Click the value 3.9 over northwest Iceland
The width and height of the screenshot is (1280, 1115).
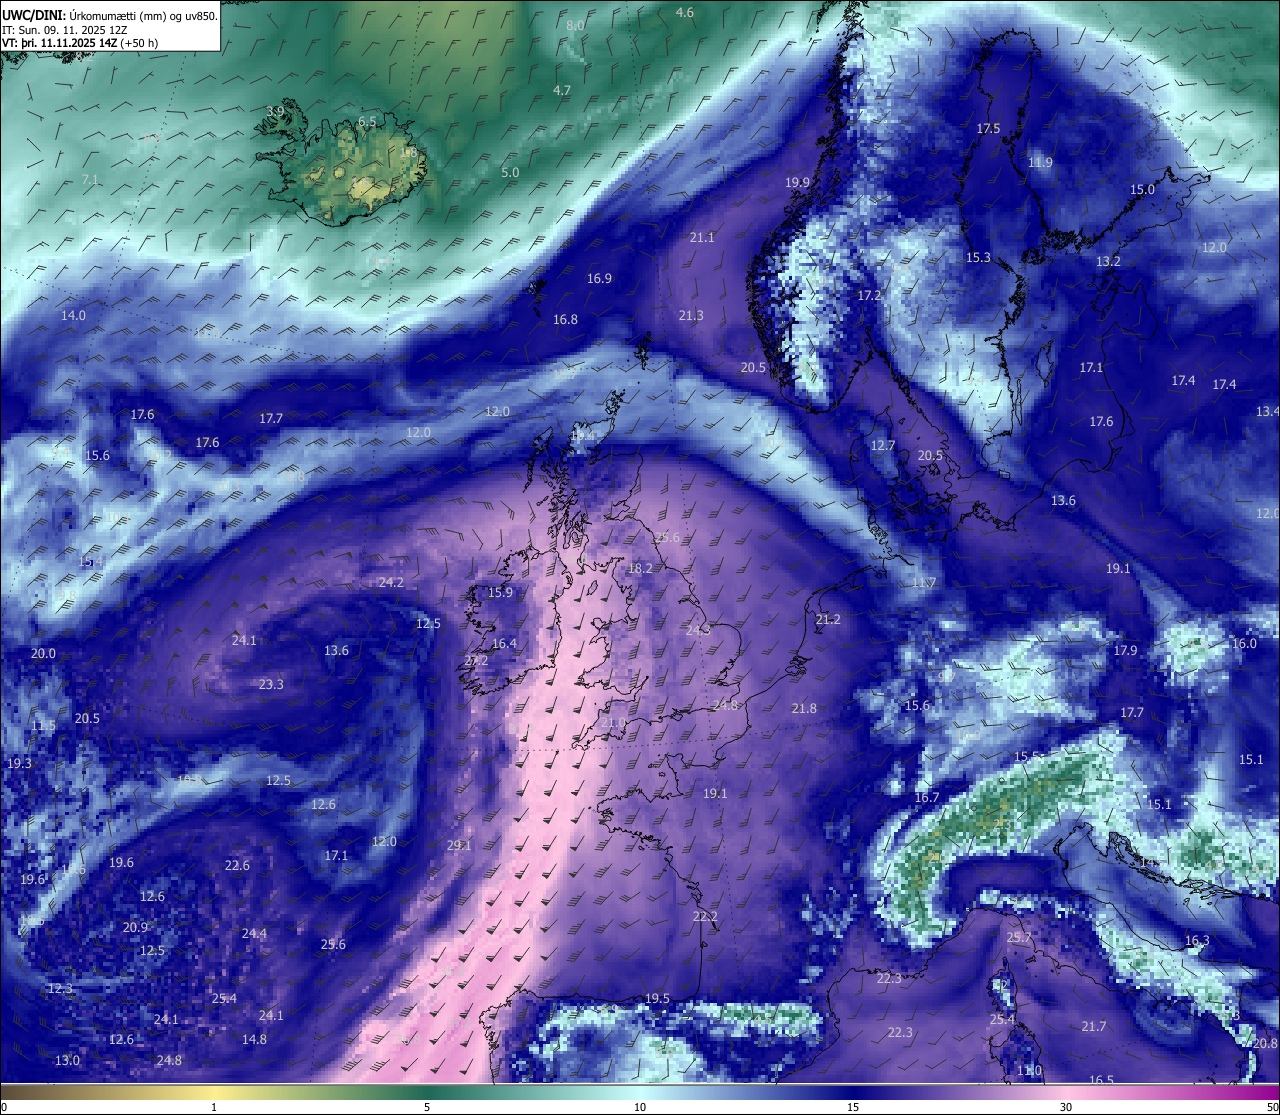coord(275,110)
